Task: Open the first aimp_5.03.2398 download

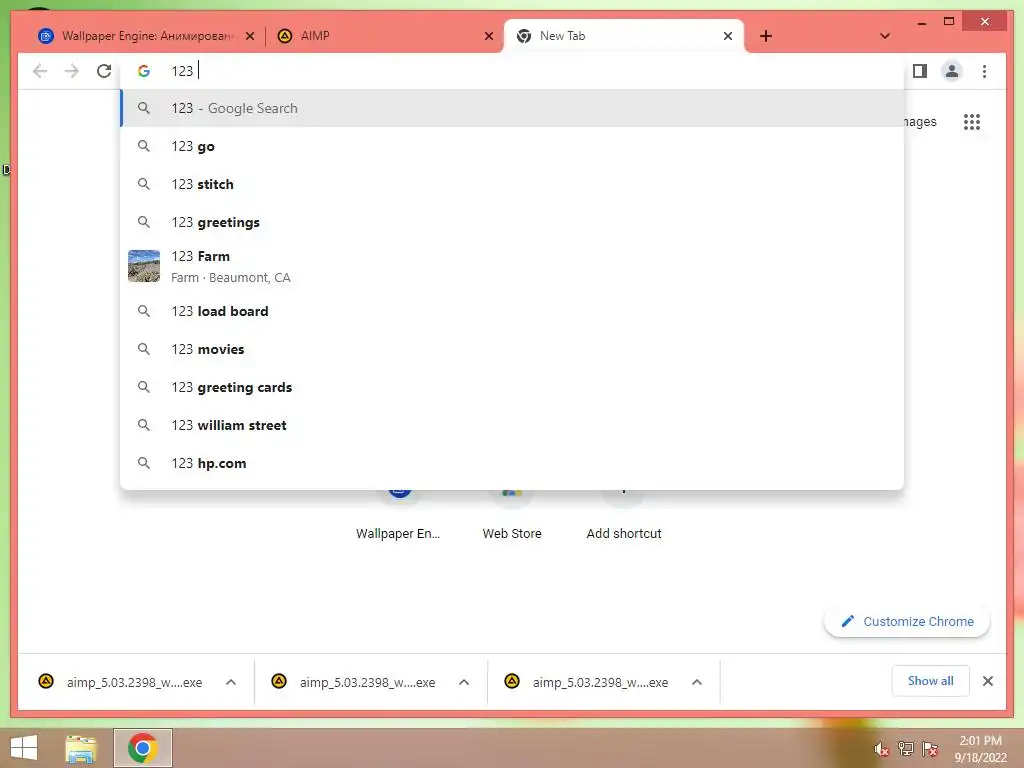Action: (x=121, y=682)
